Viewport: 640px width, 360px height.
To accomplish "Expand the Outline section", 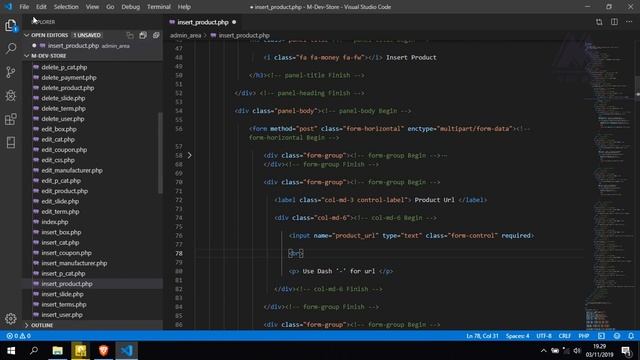I will [93, 325].
